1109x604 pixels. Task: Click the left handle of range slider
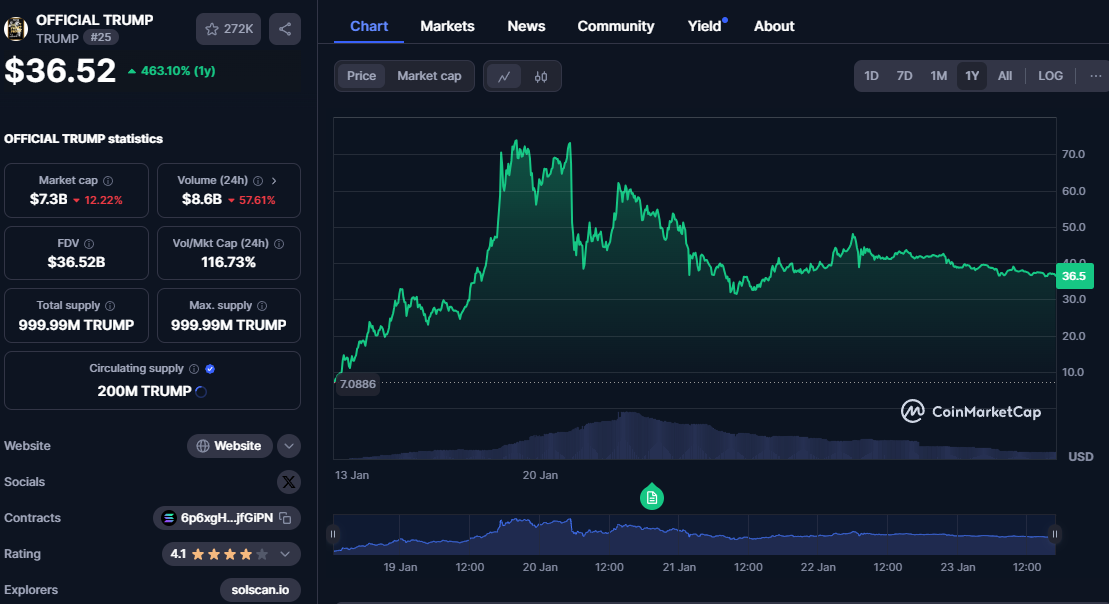coord(334,535)
